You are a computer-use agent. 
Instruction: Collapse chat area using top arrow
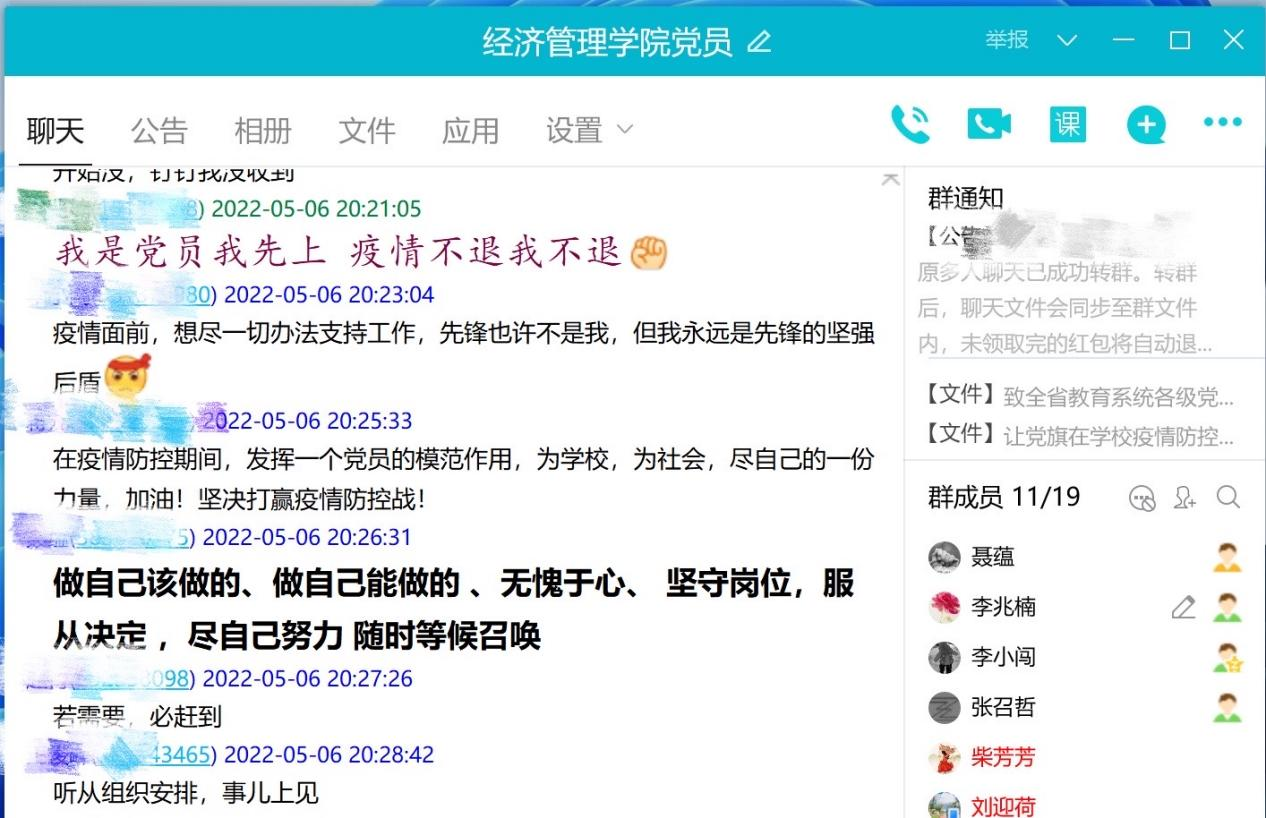coord(889,180)
